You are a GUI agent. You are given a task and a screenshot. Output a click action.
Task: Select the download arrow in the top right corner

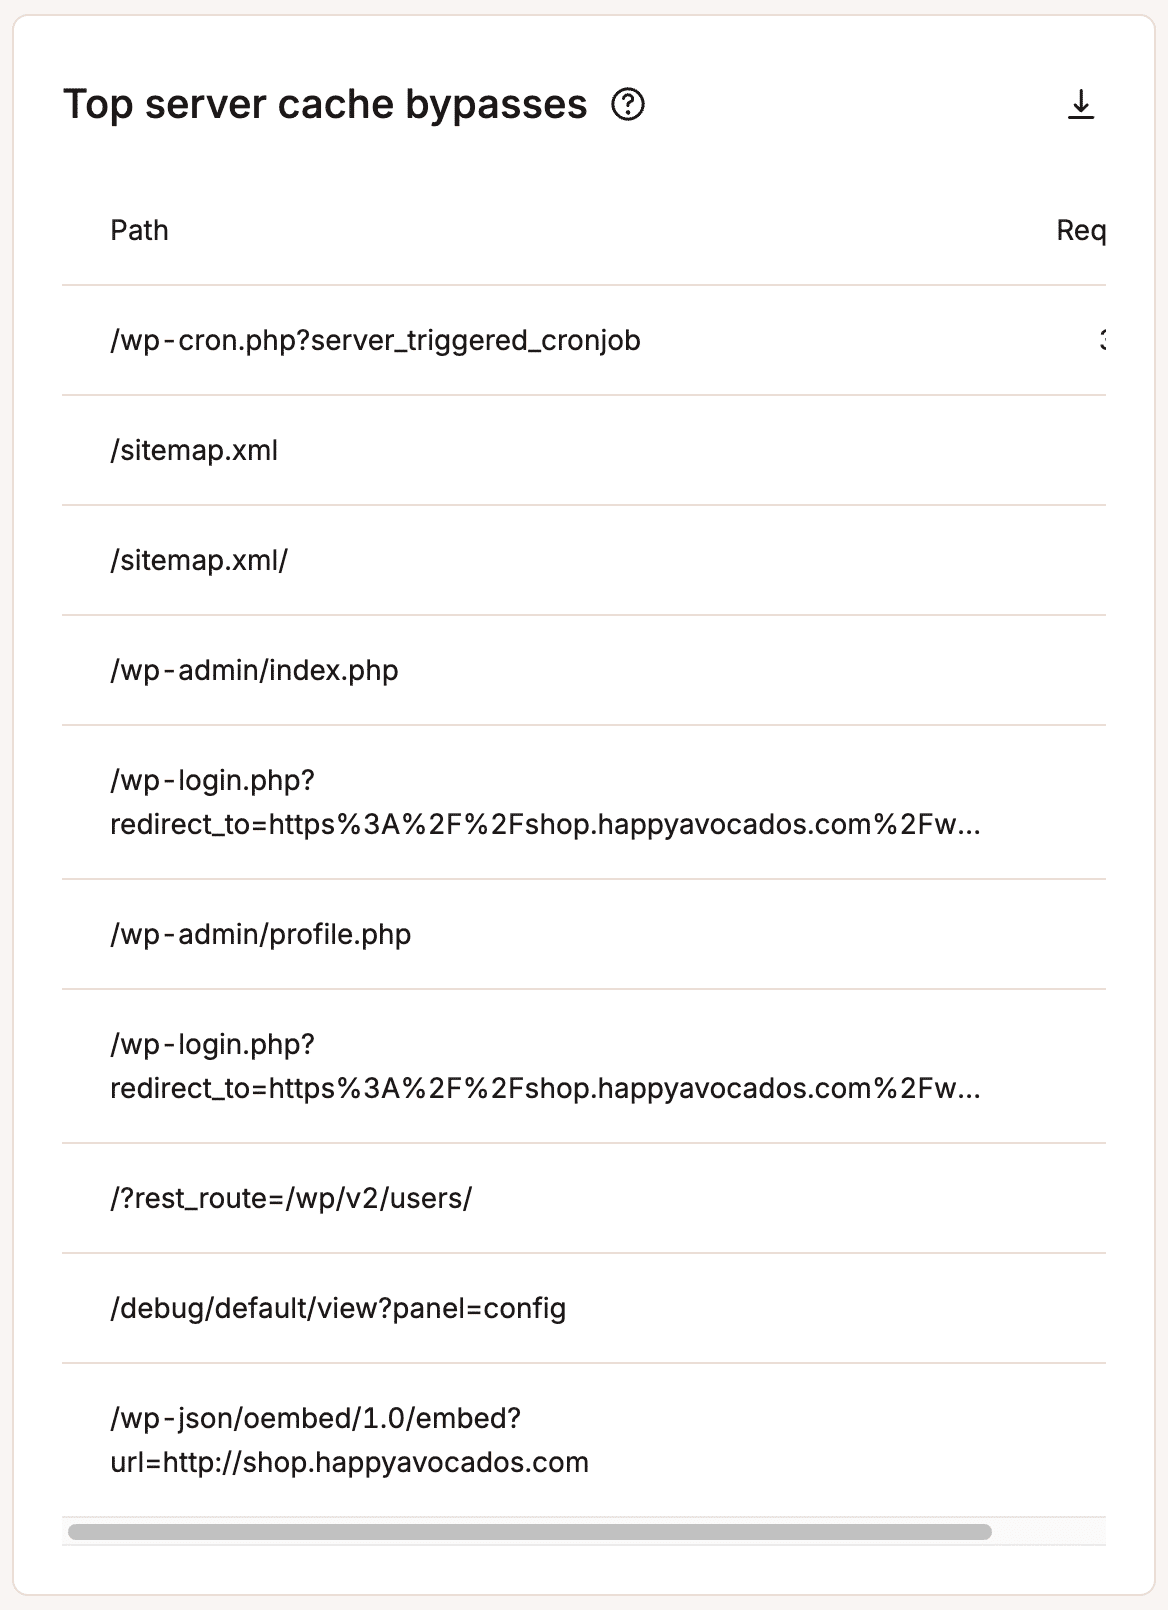pos(1080,102)
